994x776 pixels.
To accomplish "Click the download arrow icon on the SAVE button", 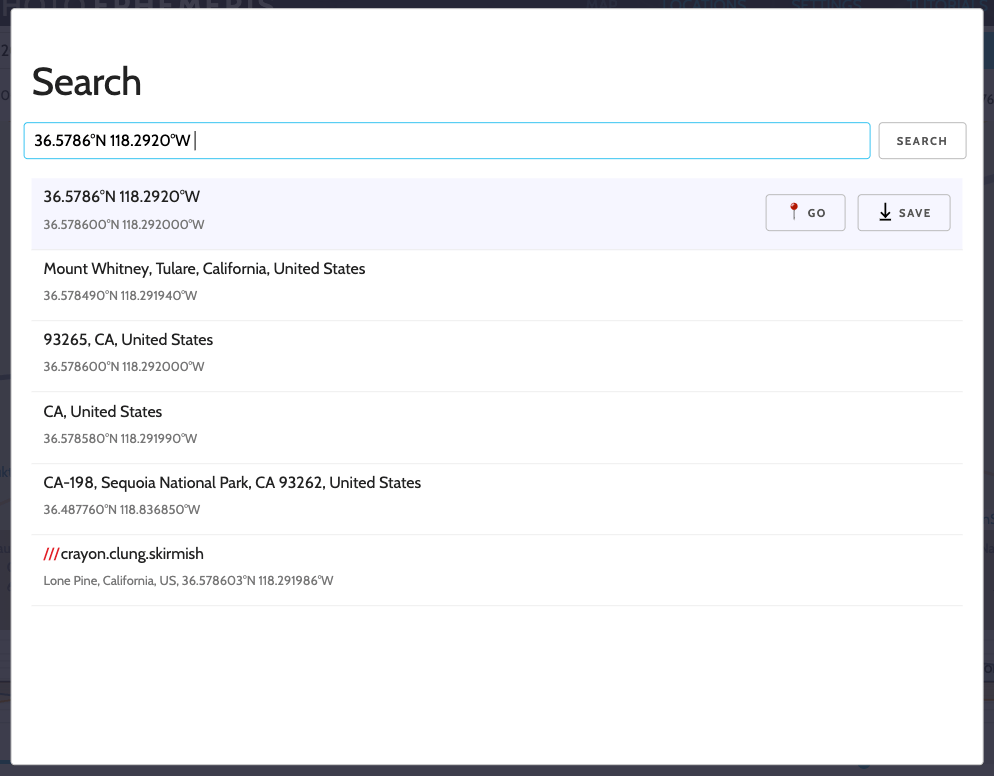I will (x=884, y=212).
